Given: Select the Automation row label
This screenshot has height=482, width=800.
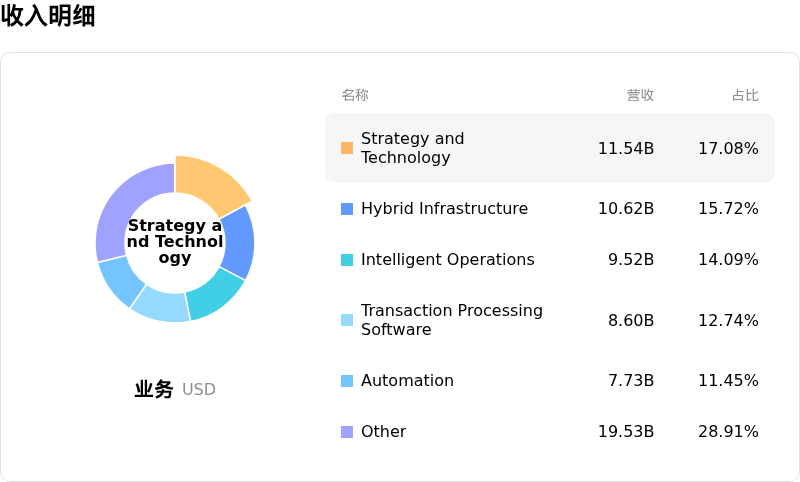Looking at the screenshot, I should [x=407, y=381].
